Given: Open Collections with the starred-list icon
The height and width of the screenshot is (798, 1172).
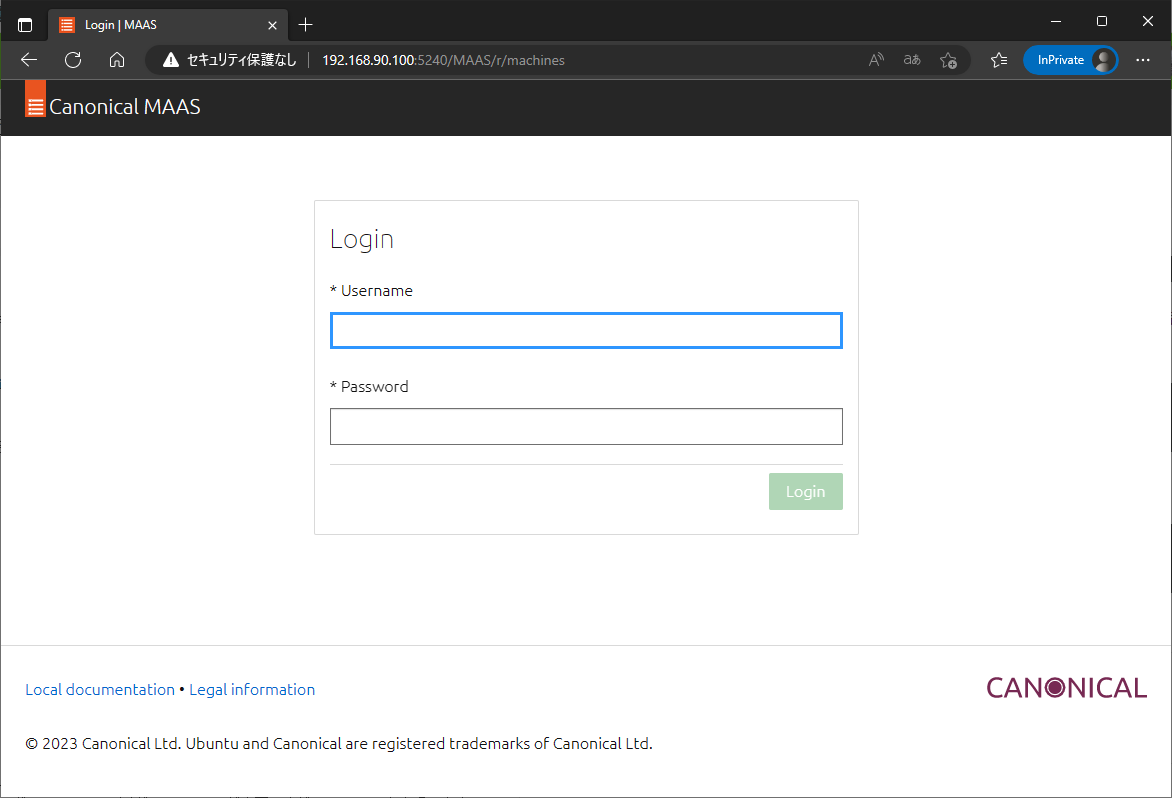Looking at the screenshot, I should tap(999, 60).
